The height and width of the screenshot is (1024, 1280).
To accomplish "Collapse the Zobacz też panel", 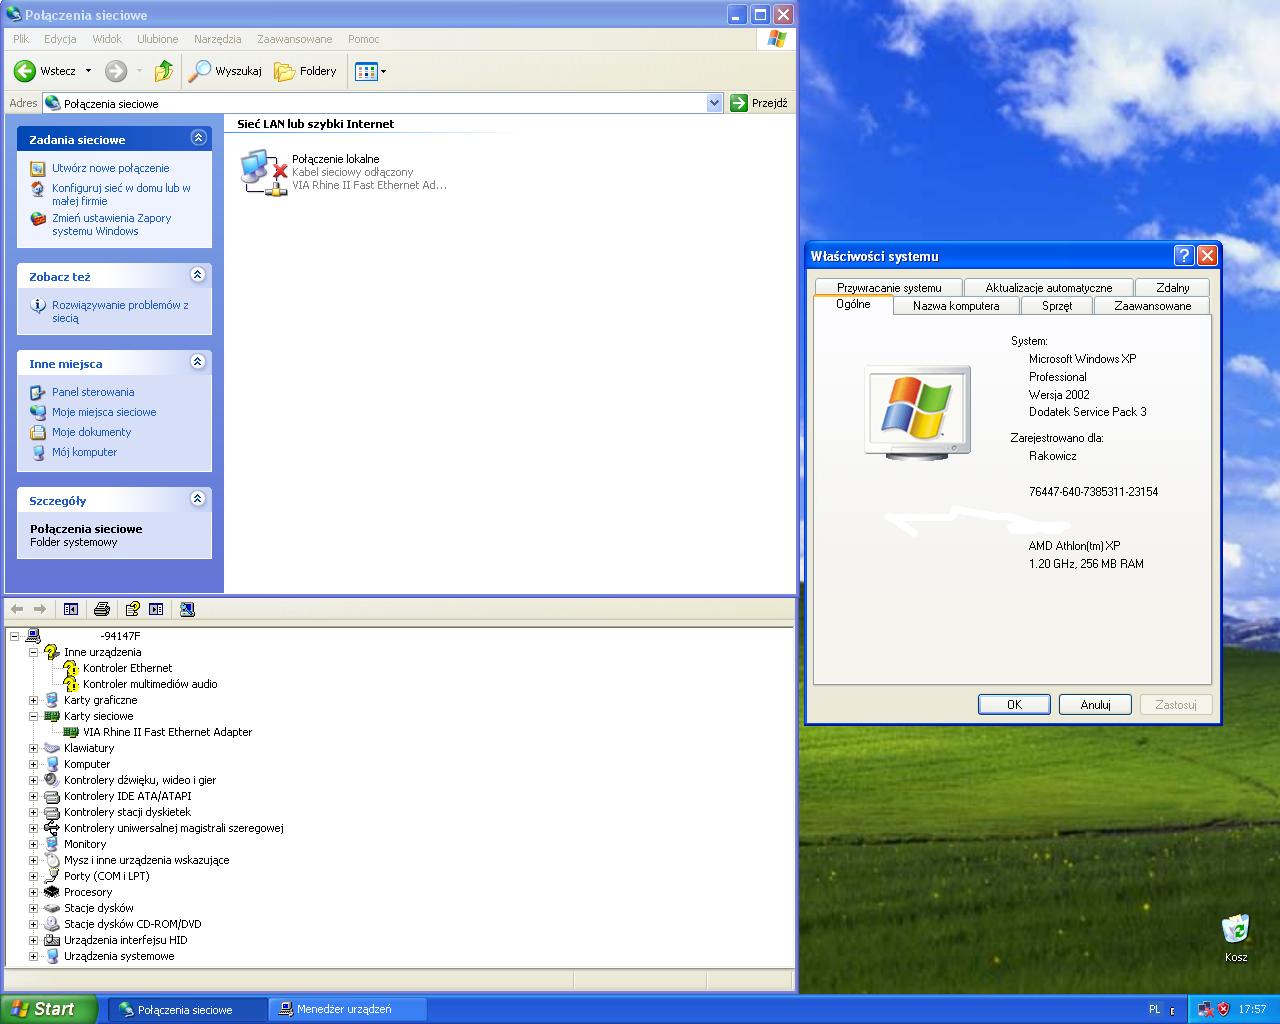I will 198,275.
